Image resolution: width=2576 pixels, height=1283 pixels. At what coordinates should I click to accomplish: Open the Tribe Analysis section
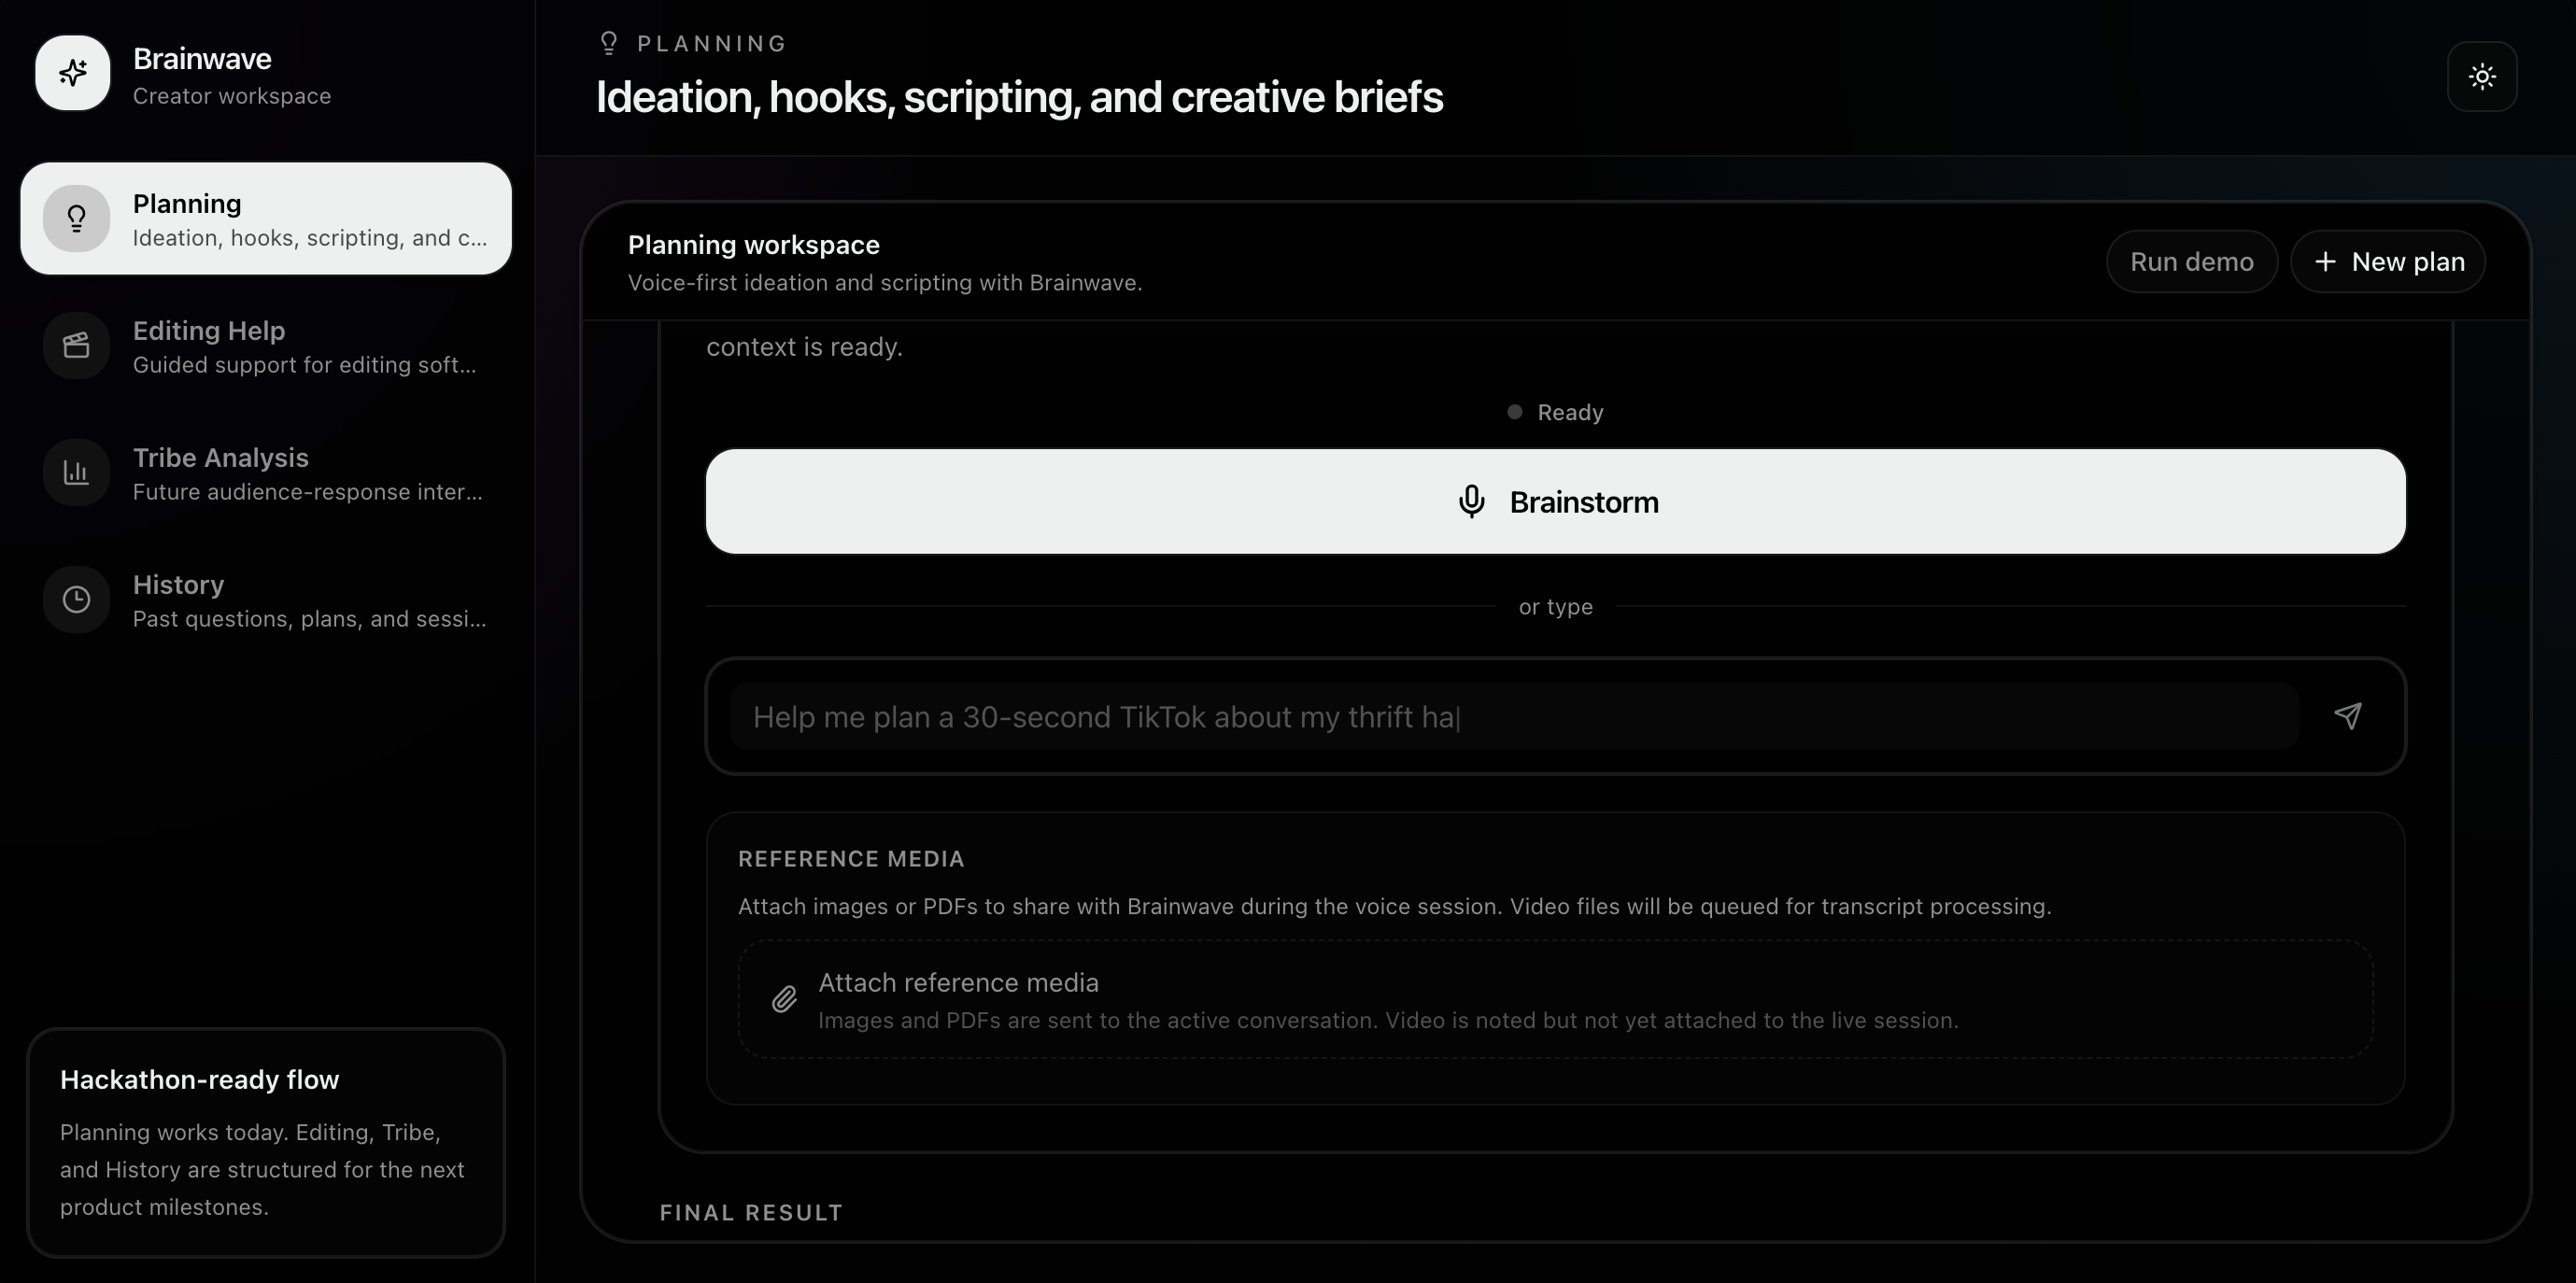[x=266, y=473]
